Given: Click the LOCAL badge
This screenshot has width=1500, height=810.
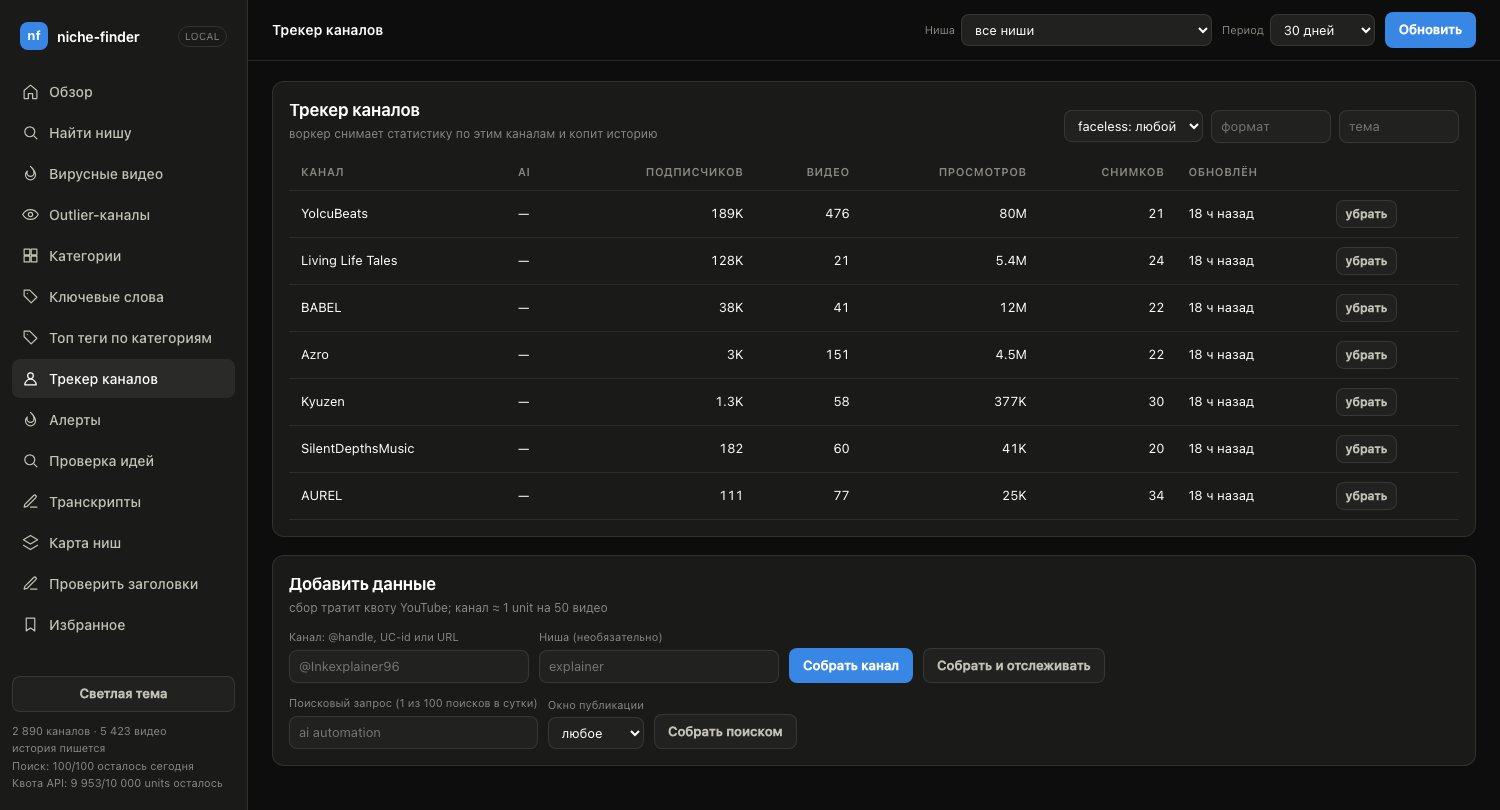Looking at the screenshot, I should [x=202, y=36].
